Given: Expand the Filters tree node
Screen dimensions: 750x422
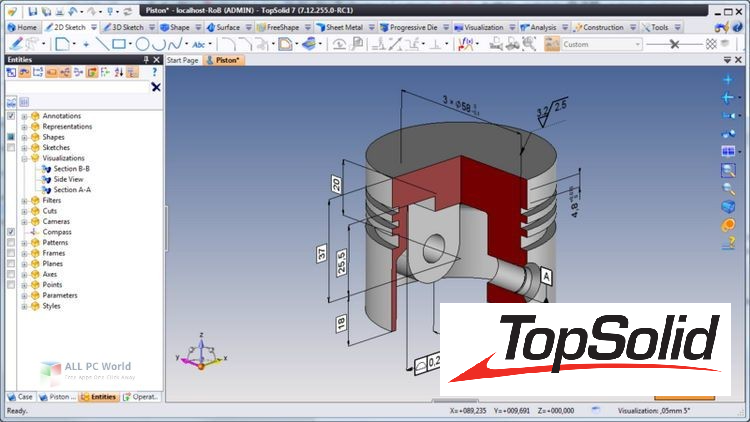Looking at the screenshot, I should click(24, 200).
